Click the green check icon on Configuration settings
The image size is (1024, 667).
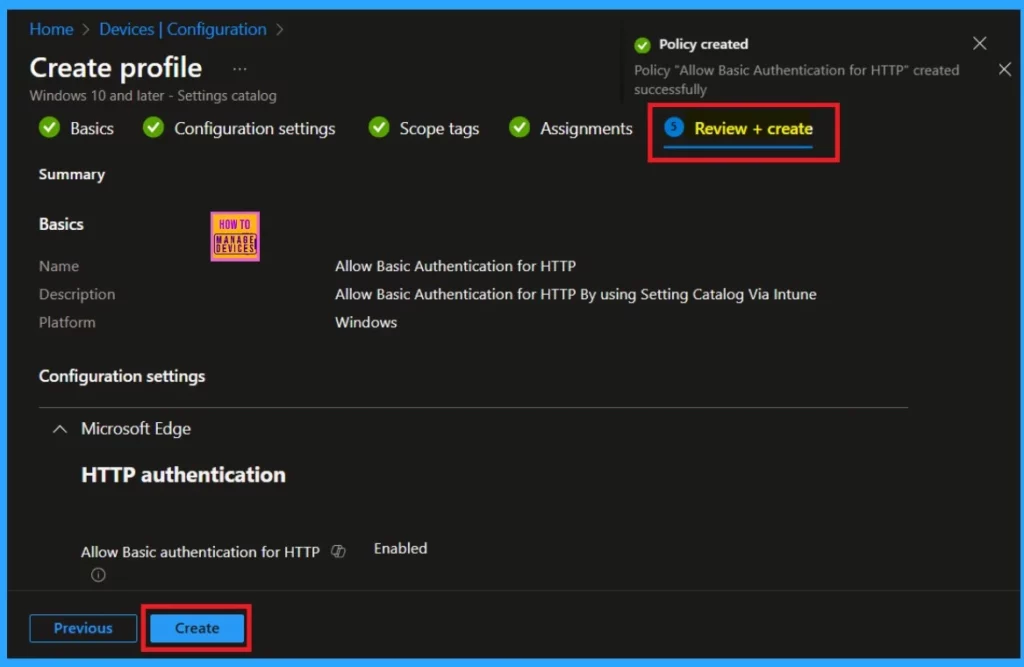point(153,127)
